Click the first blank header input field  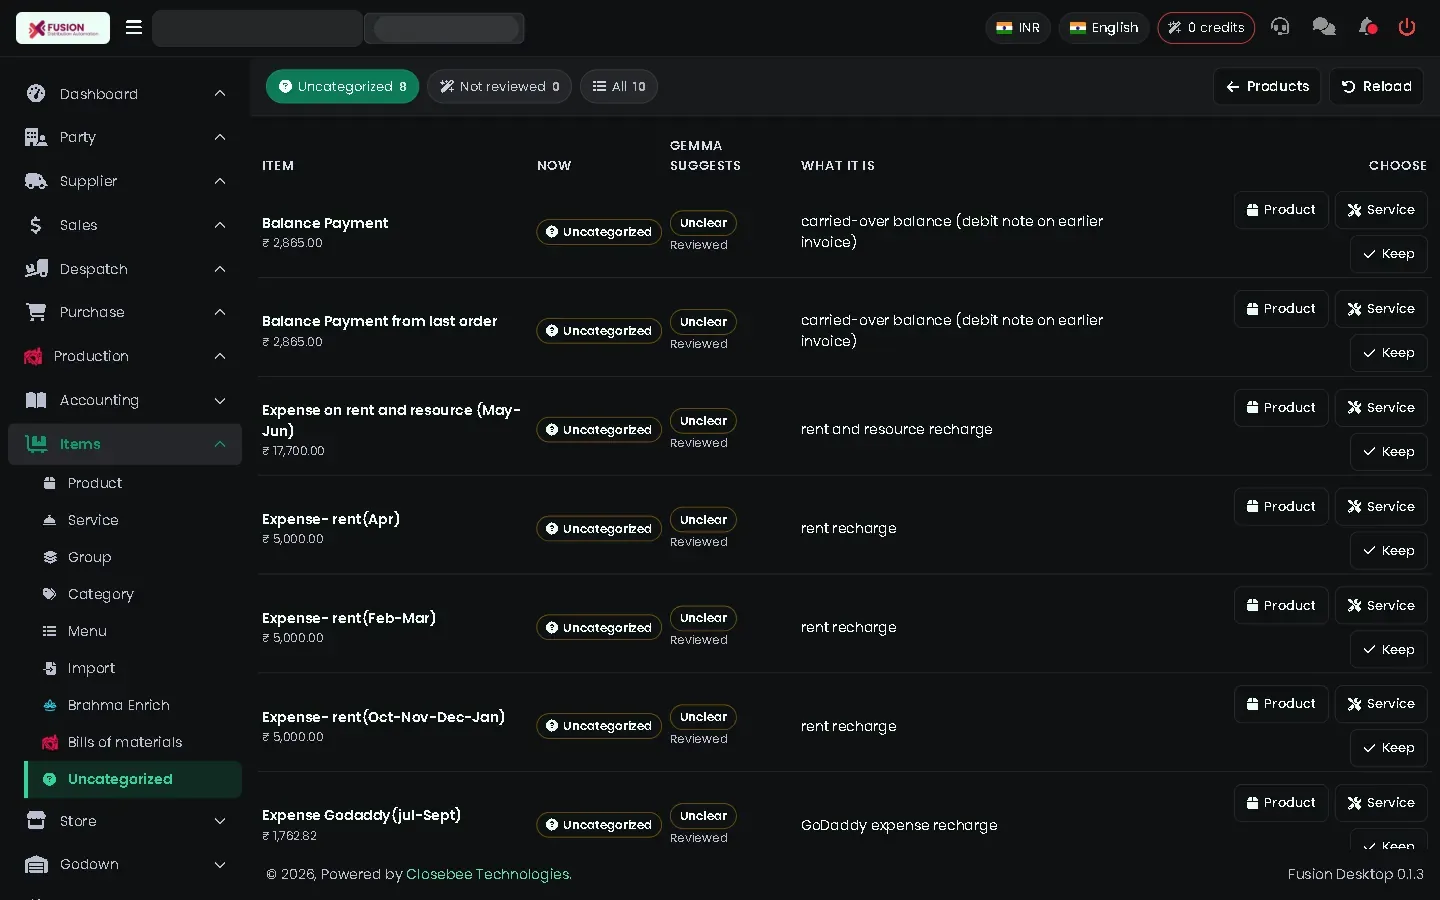tap(257, 28)
